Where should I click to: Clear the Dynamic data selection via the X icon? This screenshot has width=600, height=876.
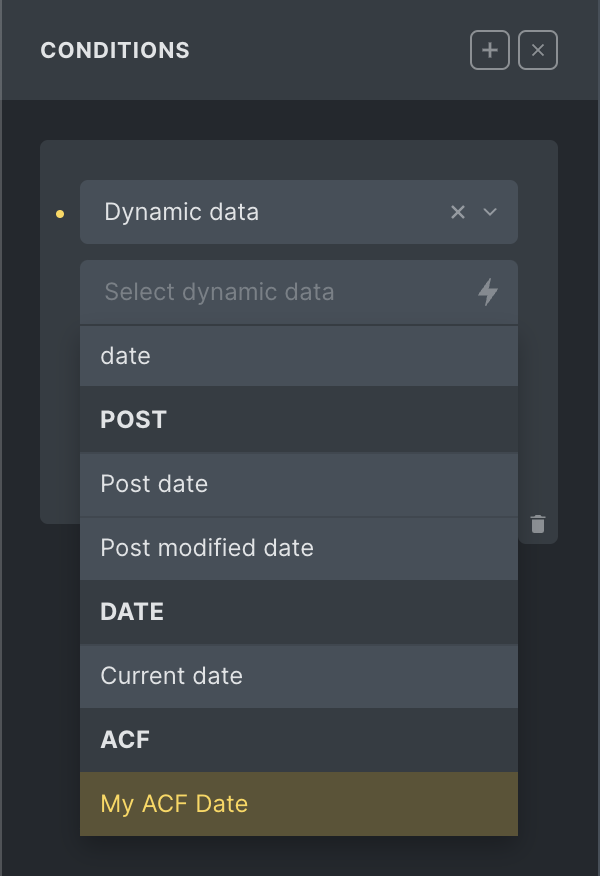[458, 212]
